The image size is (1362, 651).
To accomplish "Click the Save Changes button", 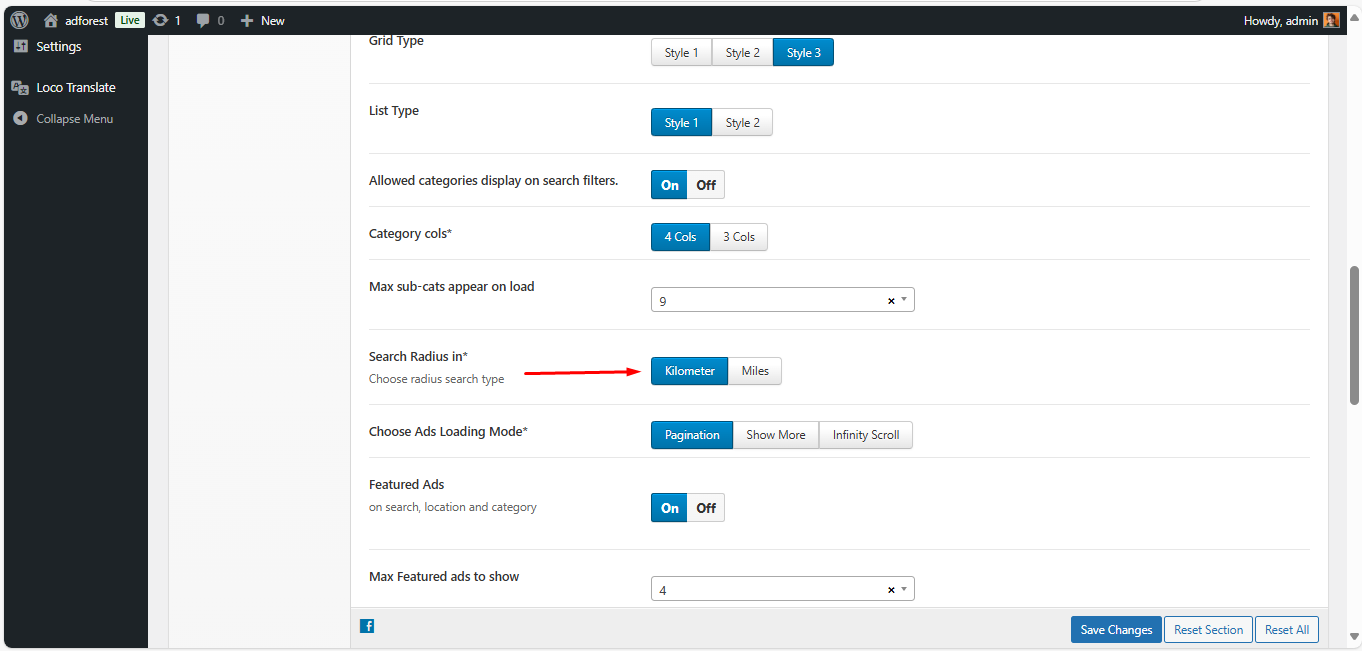I will 1116,630.
